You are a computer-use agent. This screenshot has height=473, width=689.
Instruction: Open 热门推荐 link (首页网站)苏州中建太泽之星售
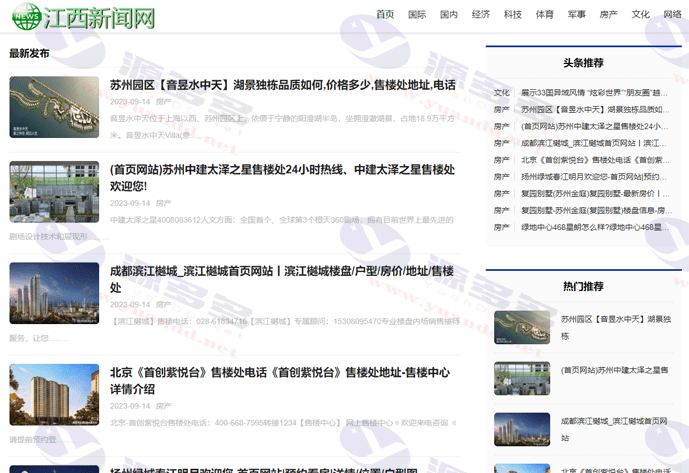[614, 370]
